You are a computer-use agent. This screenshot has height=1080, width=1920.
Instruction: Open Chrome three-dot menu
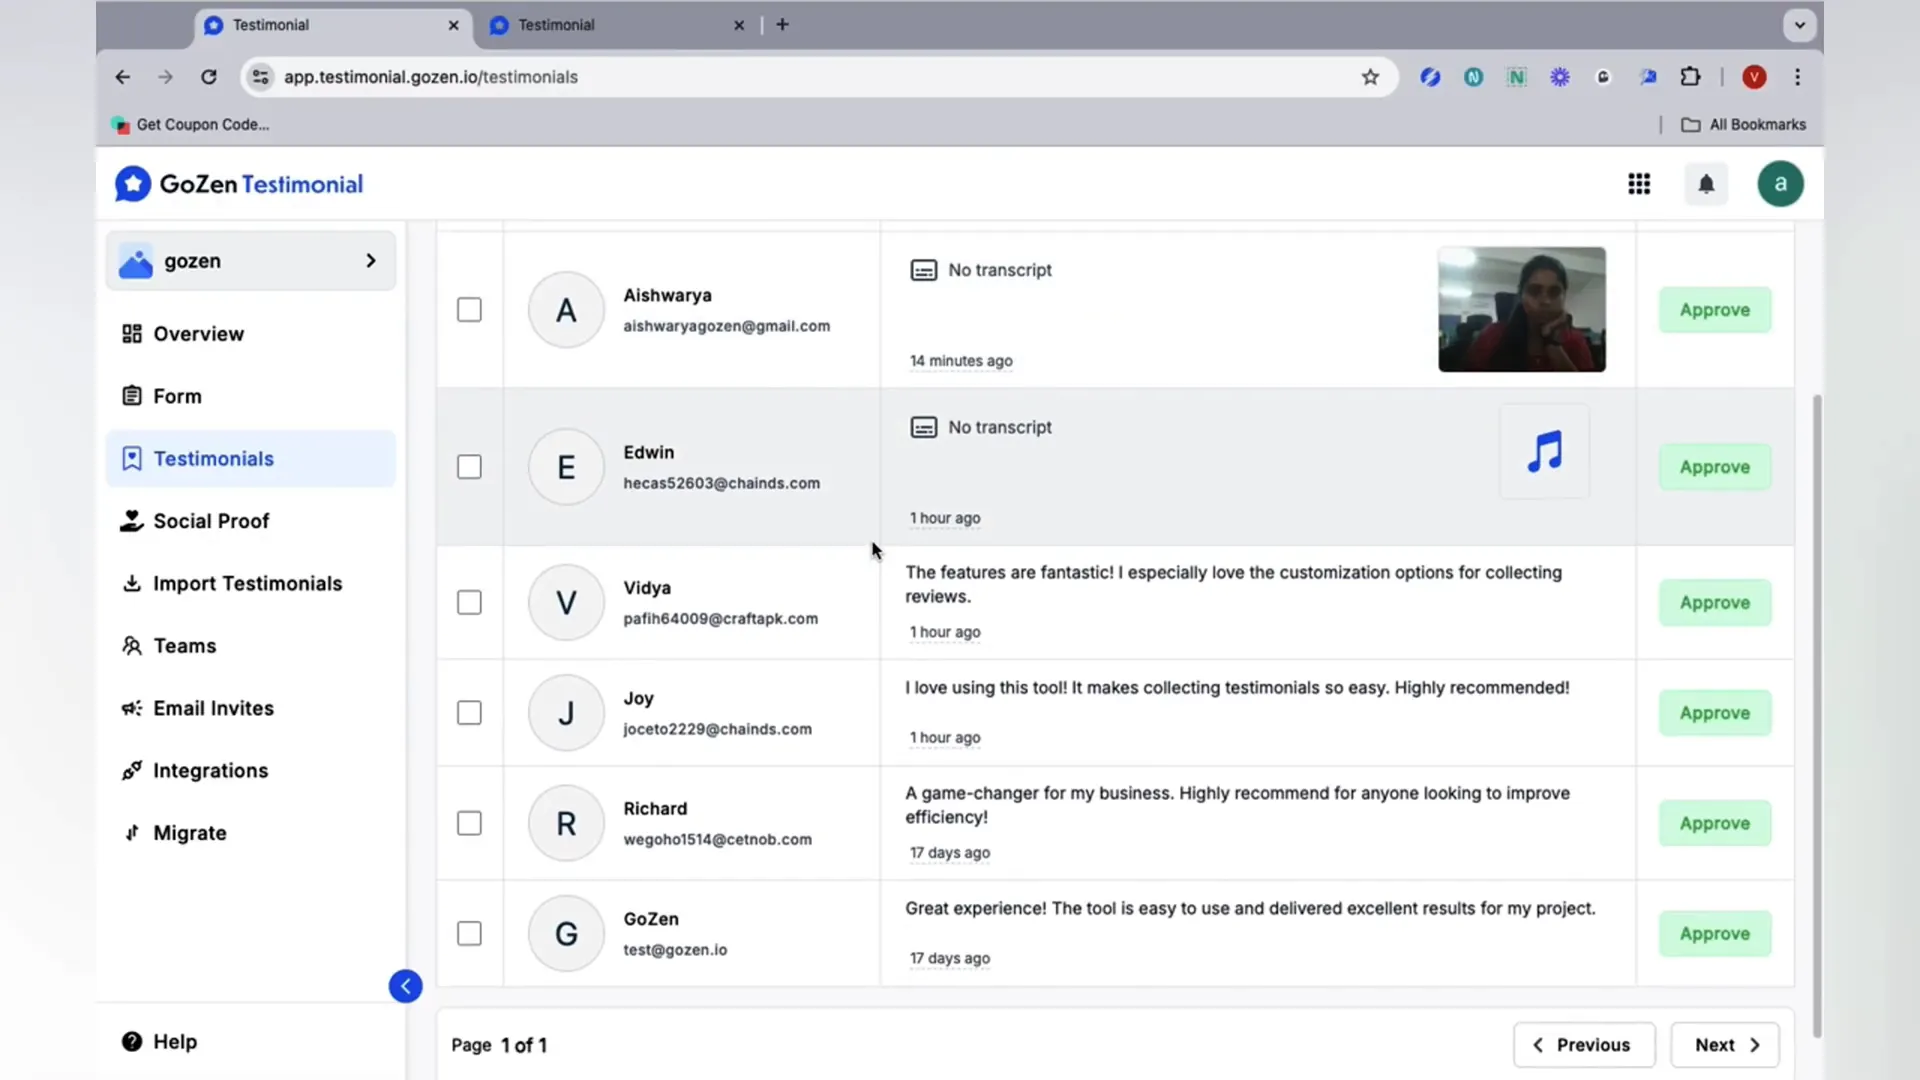tap(1797, 77)
